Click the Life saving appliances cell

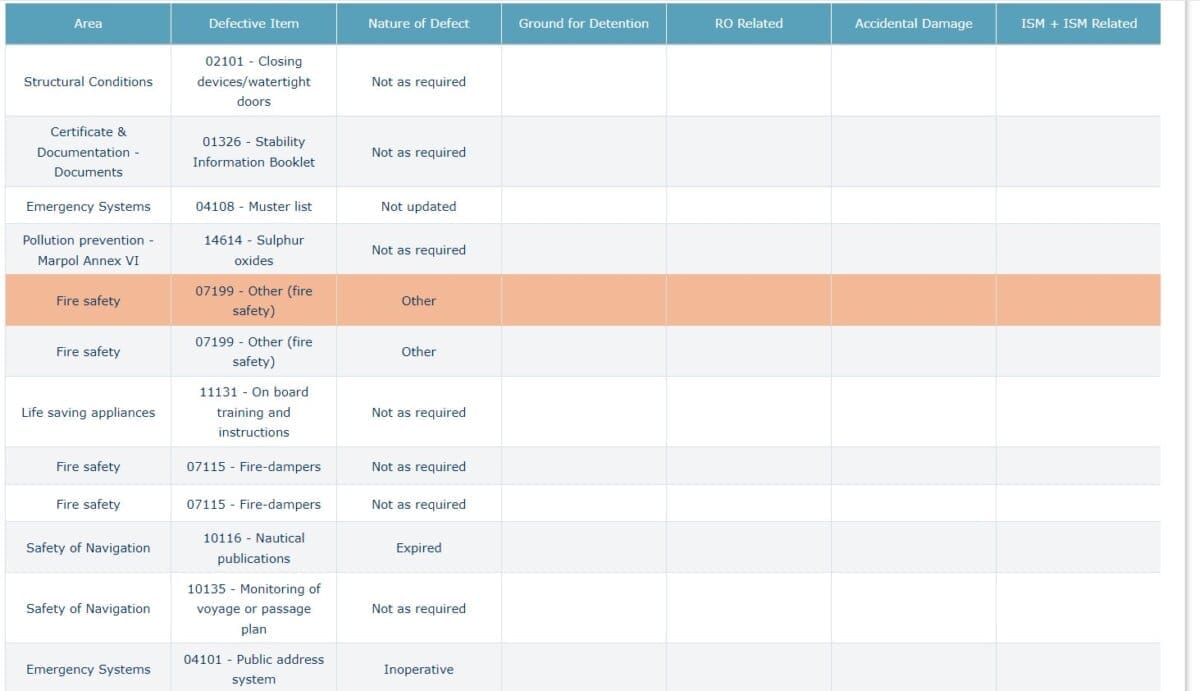click(88, 412)
